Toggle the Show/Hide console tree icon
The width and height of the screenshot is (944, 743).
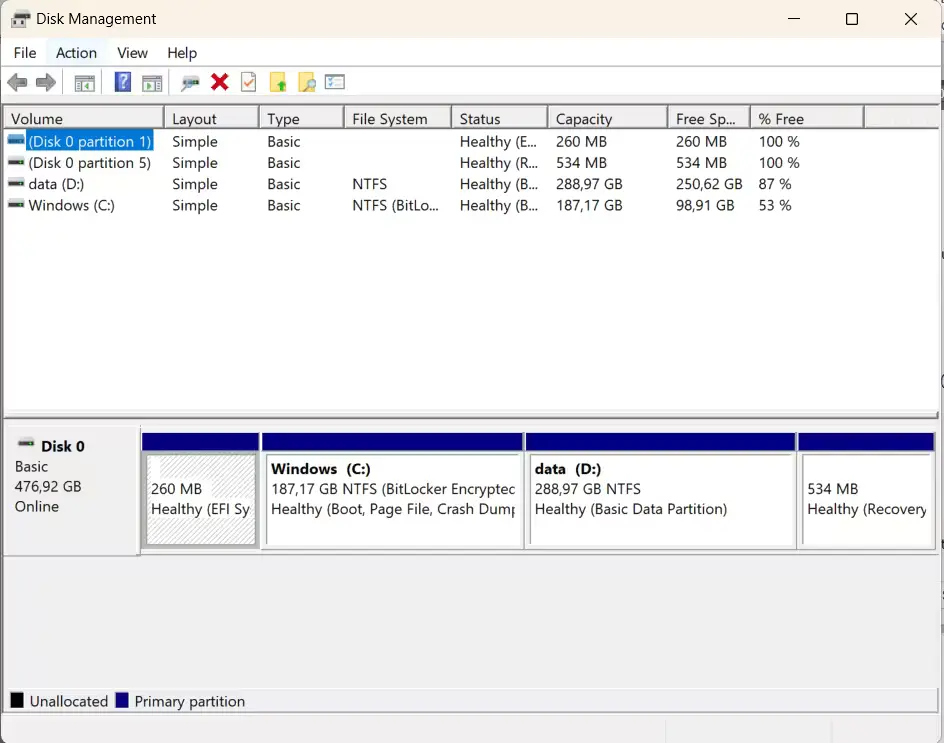pos(85,82)
